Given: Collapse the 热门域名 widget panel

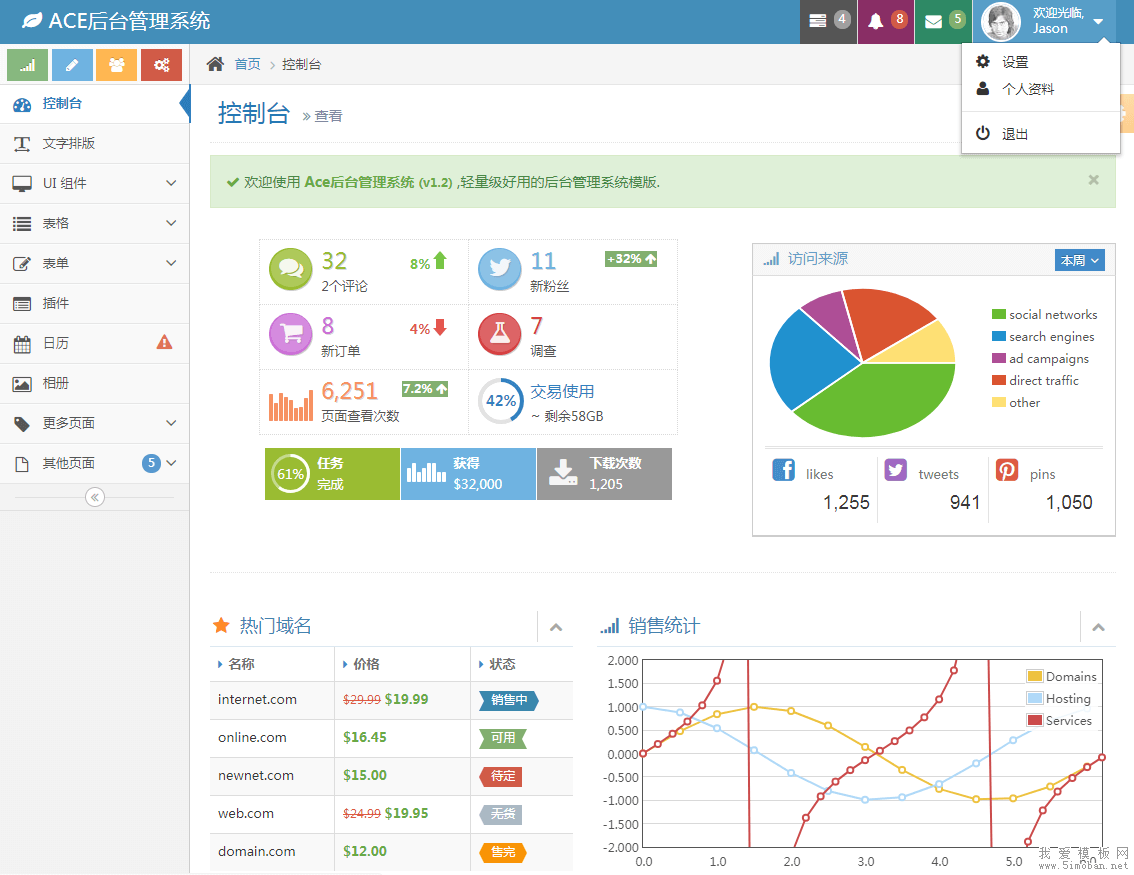Looking at the screenshot, I should pyautogui.click(x=556, y=627).
